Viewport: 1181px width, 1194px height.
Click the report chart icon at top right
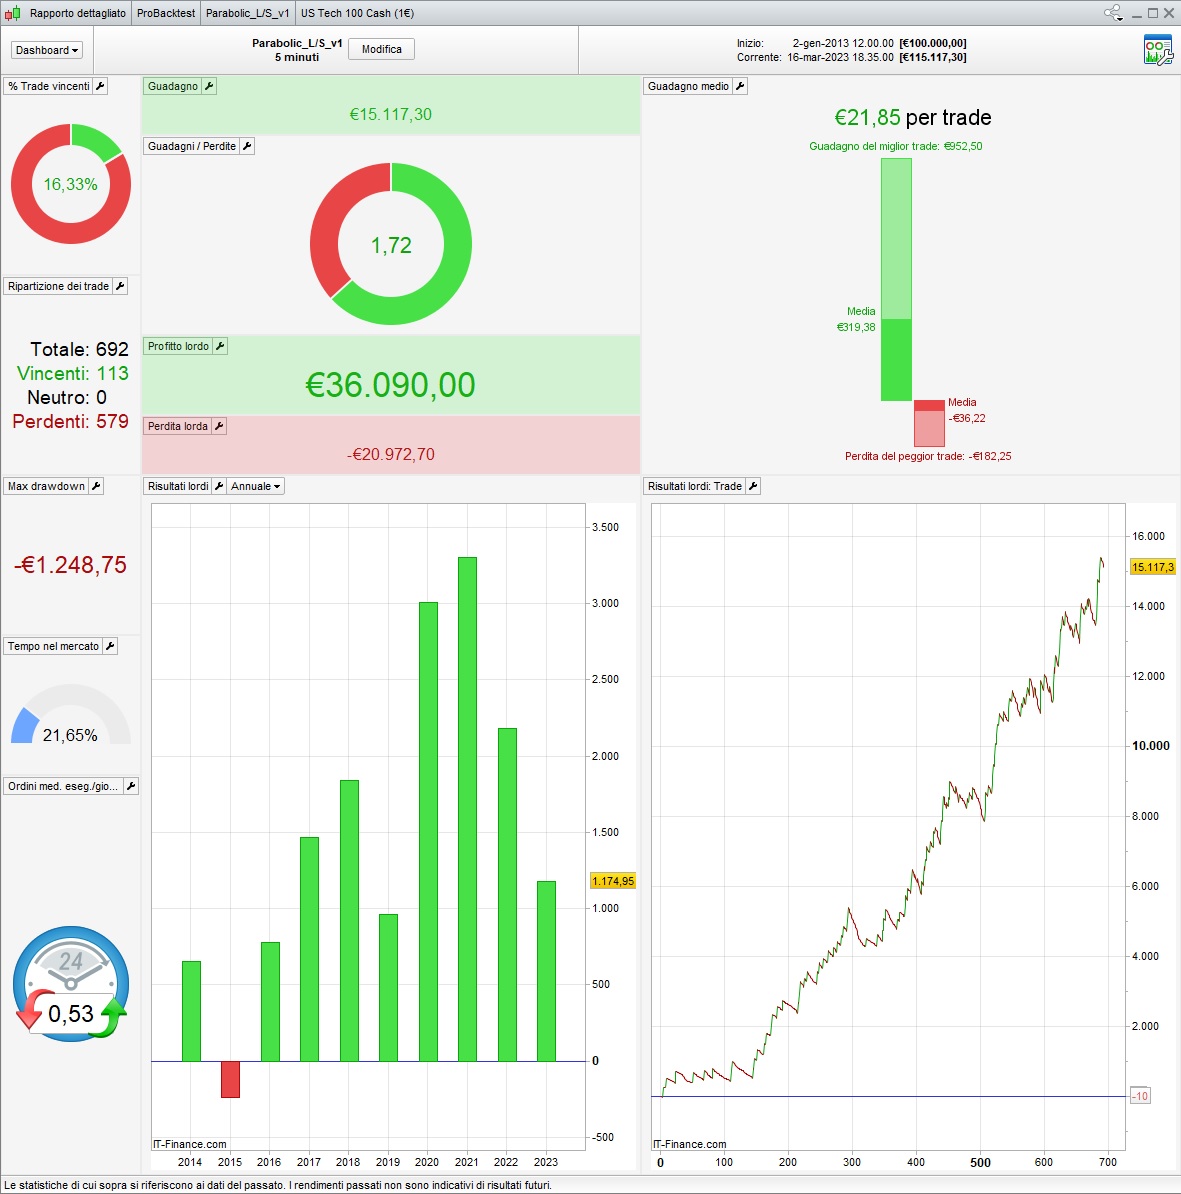coord(1158,50)
